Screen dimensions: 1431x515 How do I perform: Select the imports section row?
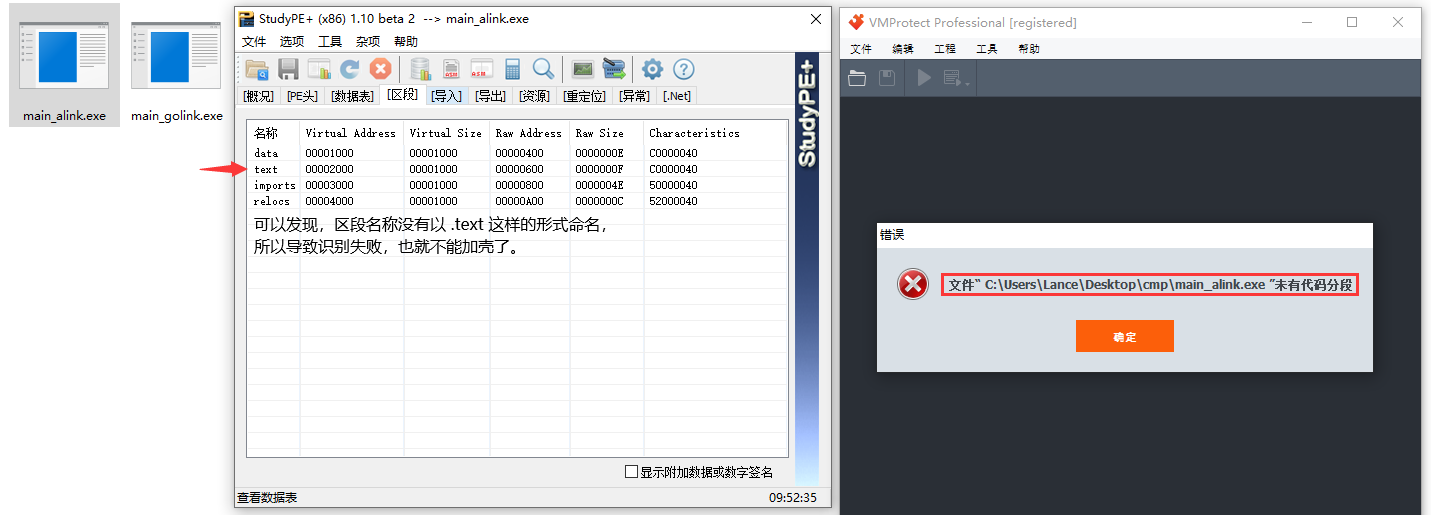click(x=517, y=185)
